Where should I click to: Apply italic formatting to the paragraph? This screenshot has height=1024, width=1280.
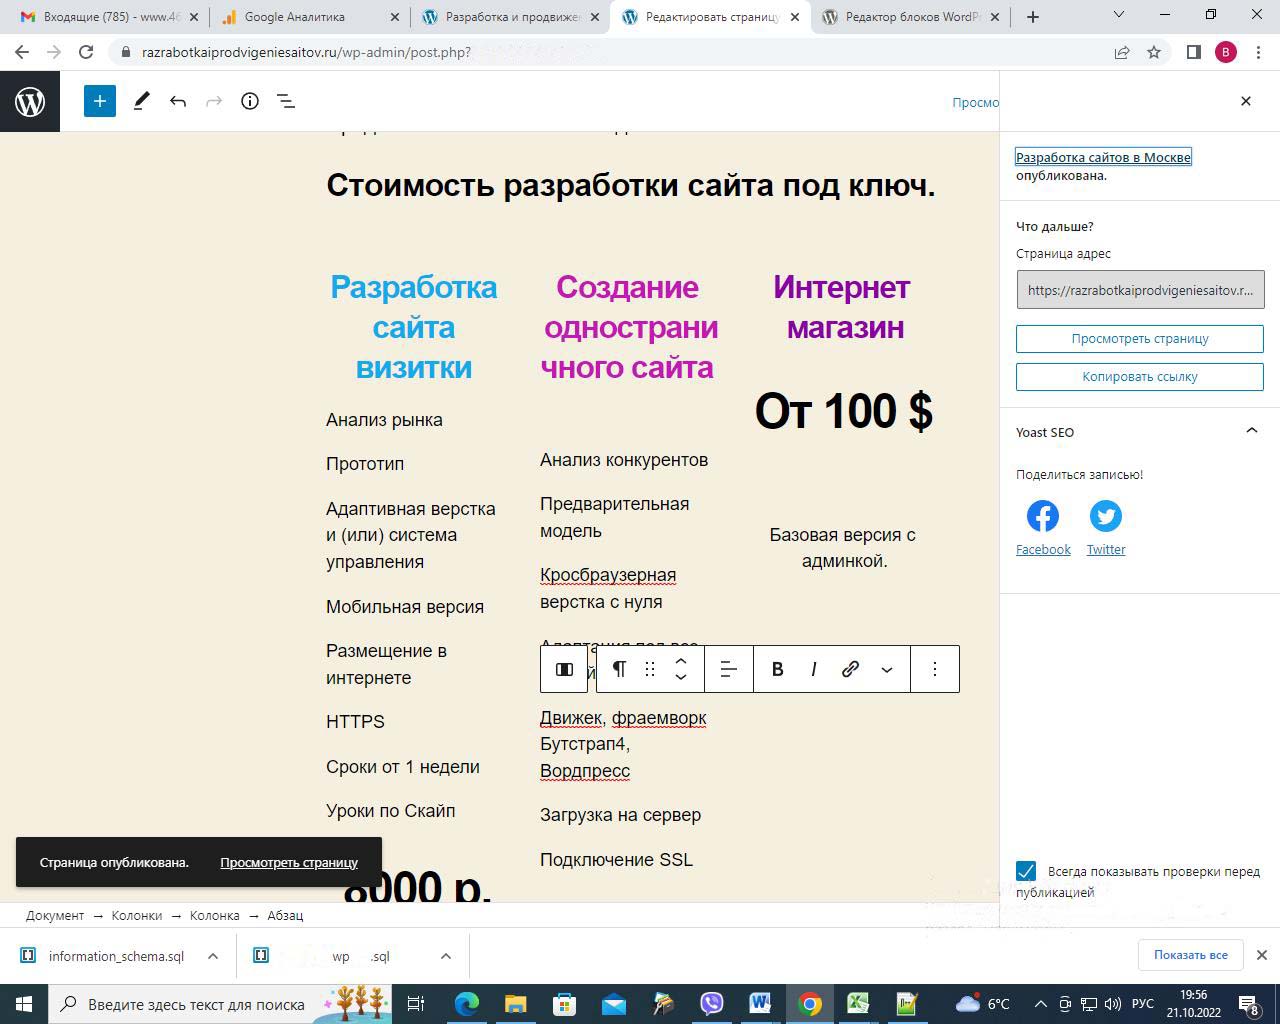(x=814, y=669)
